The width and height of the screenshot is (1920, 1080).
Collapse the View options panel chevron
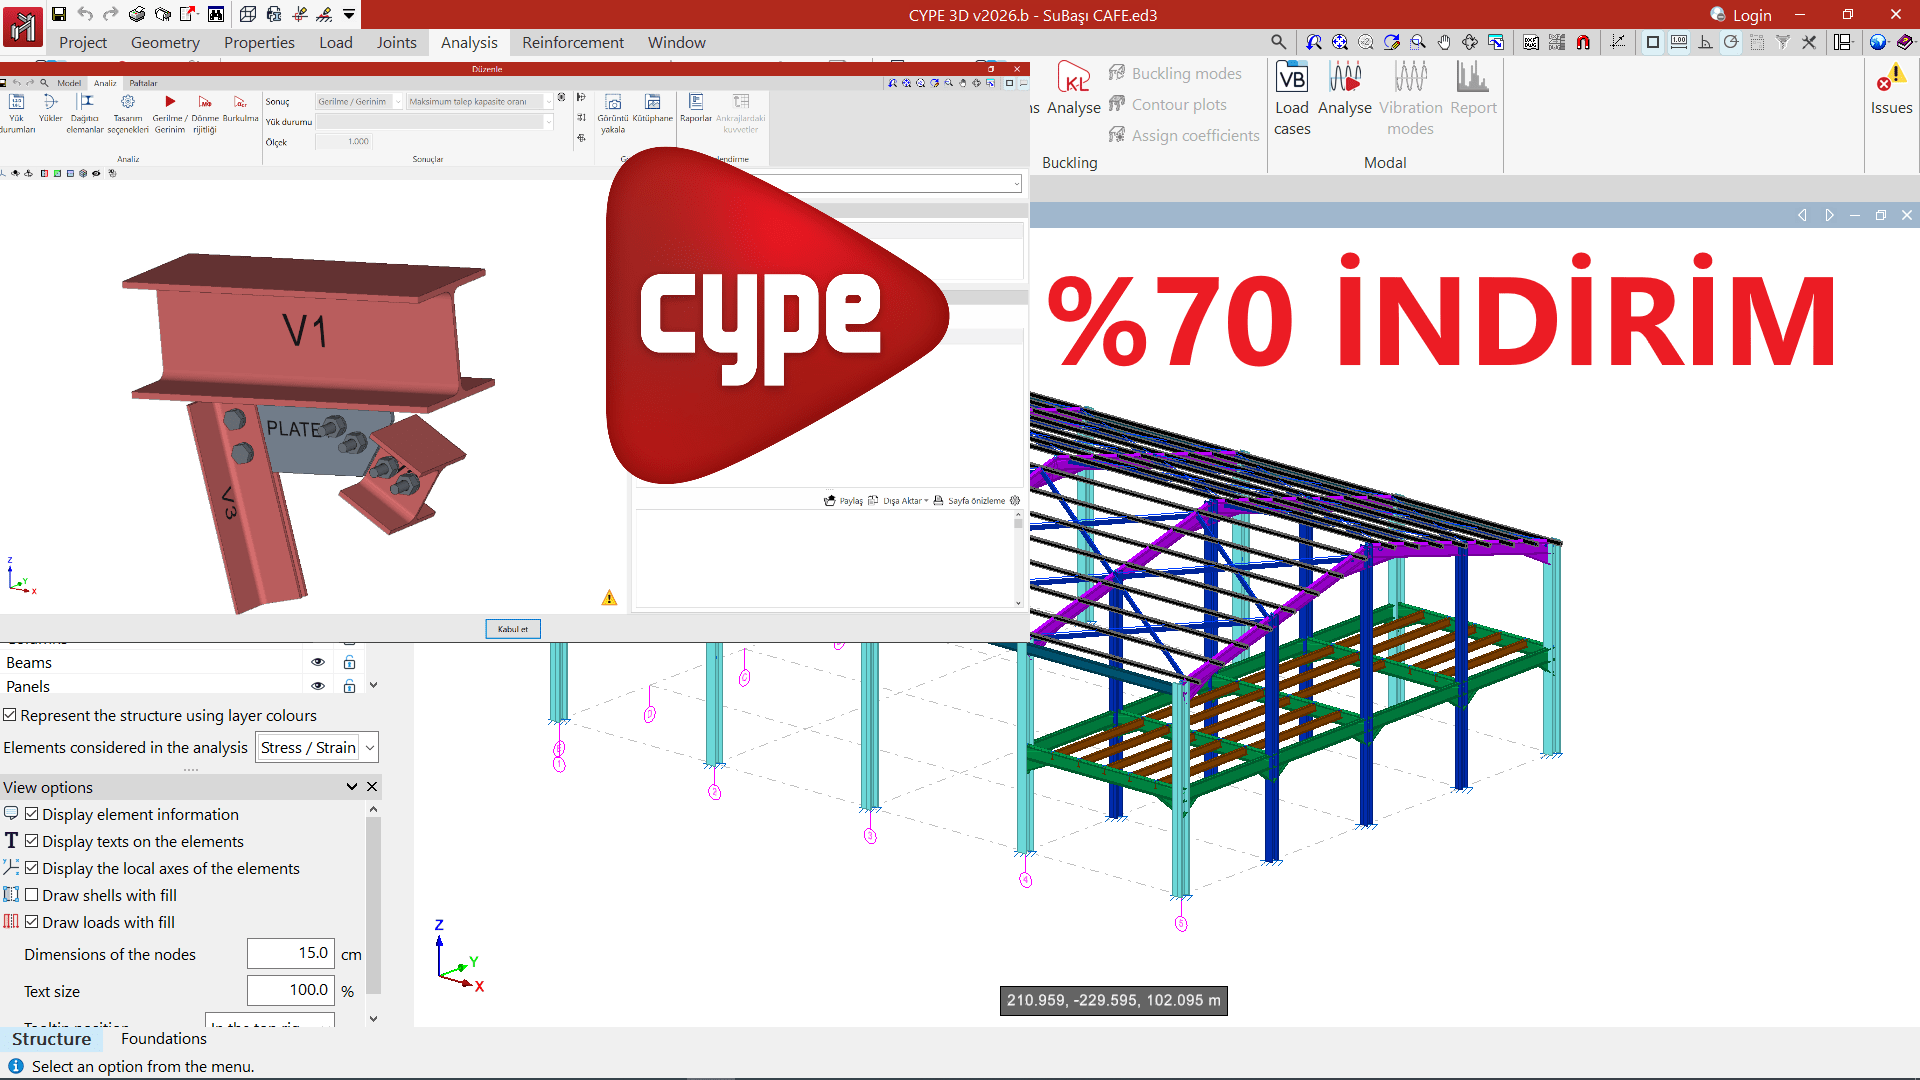click(351, 787)
